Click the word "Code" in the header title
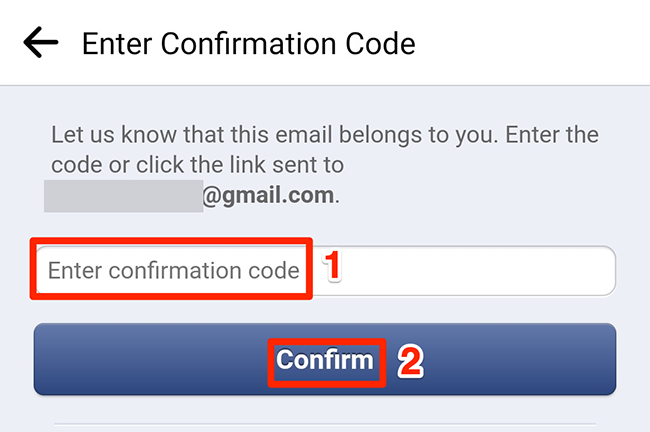Screen dimensions: 650x432 point(381,44)
